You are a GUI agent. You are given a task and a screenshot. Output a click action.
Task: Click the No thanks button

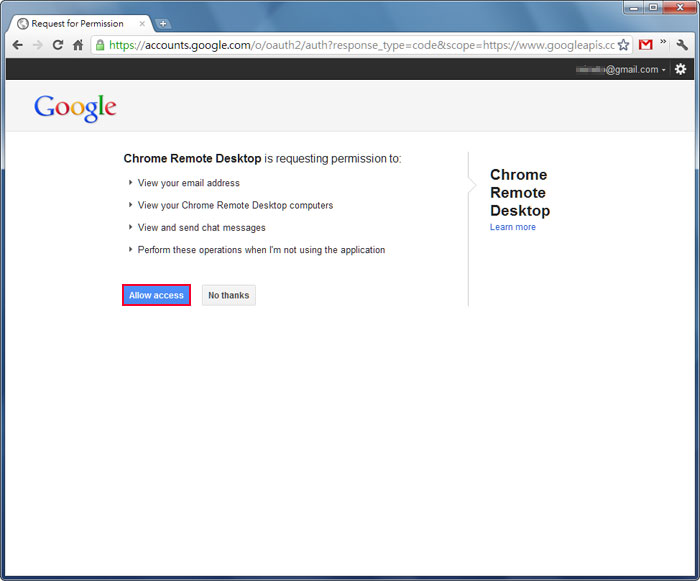pos(229,295)
